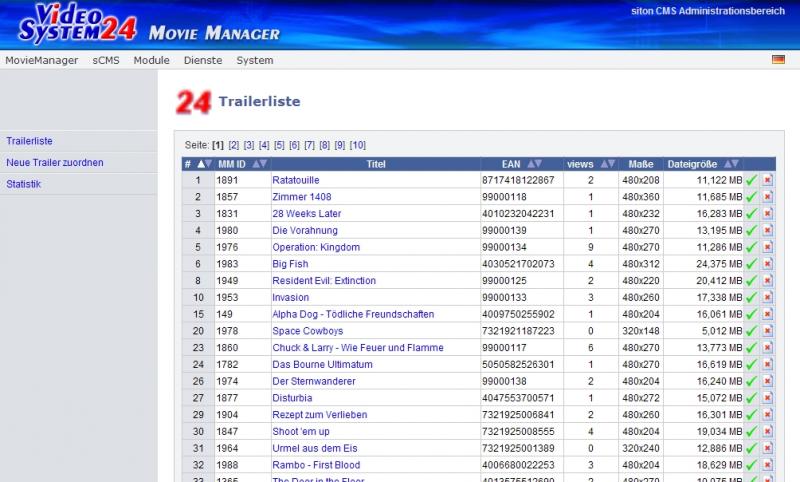Click the green check for Space Cowboys
Screen dimensions: 800x482
pos(752,331)
